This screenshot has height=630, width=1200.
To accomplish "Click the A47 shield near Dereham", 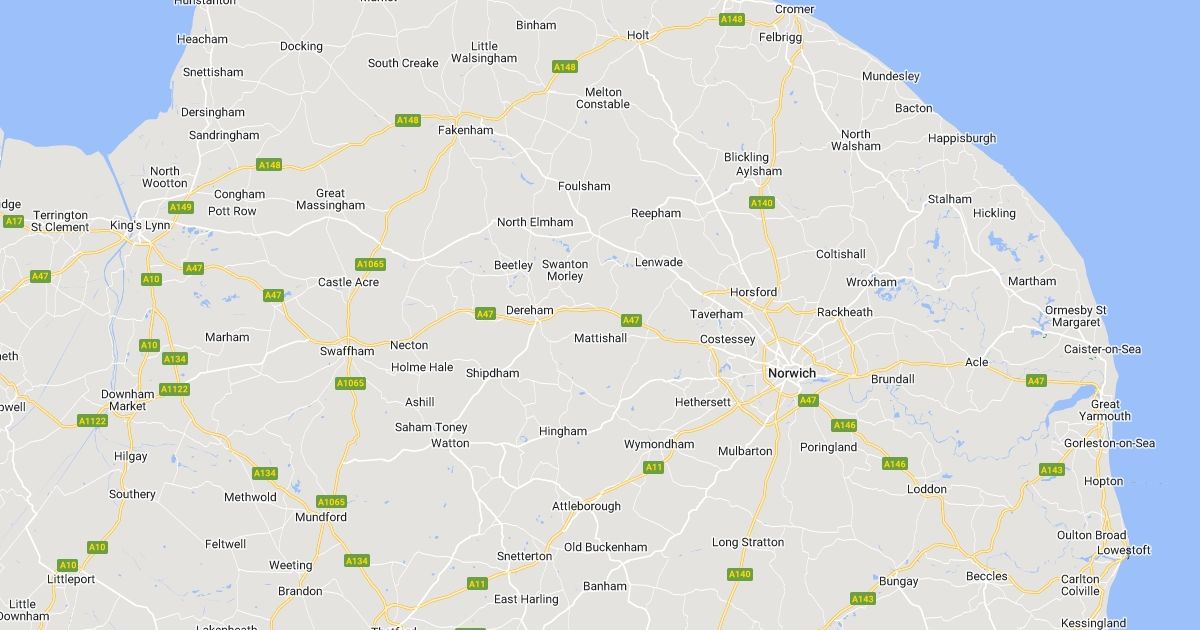I will 485,314.
